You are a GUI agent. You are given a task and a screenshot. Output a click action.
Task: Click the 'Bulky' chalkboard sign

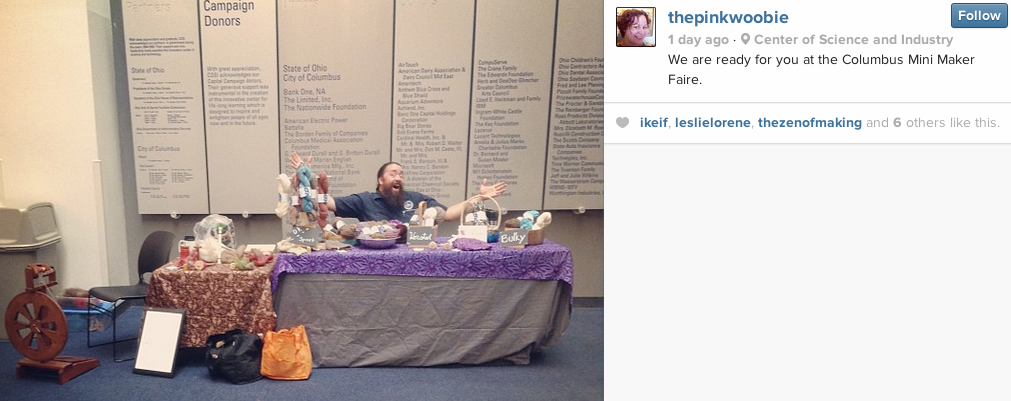pyautogui.click(x=513, y=237)
